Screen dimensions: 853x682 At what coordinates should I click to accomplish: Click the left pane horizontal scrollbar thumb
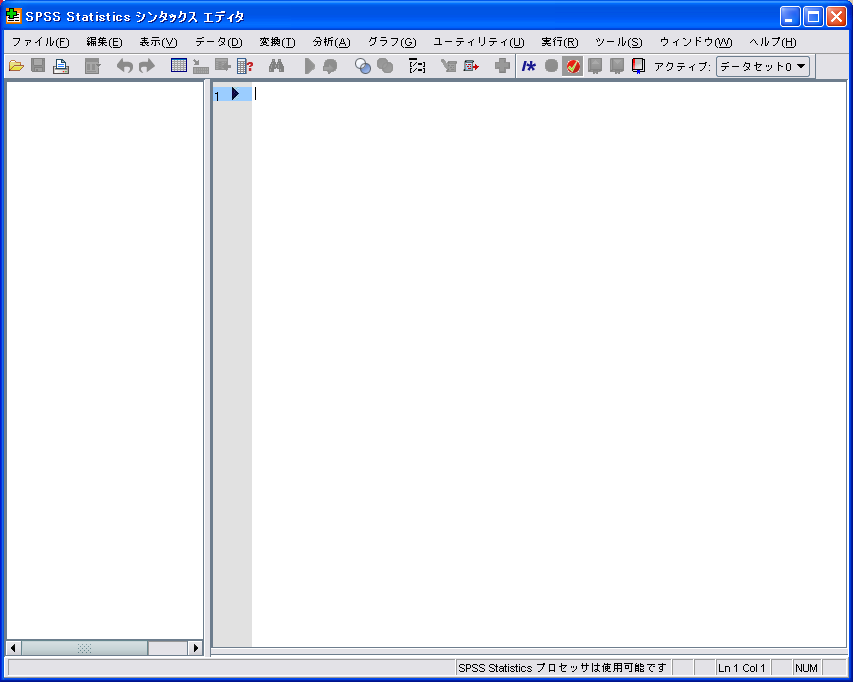coord(84,648)
